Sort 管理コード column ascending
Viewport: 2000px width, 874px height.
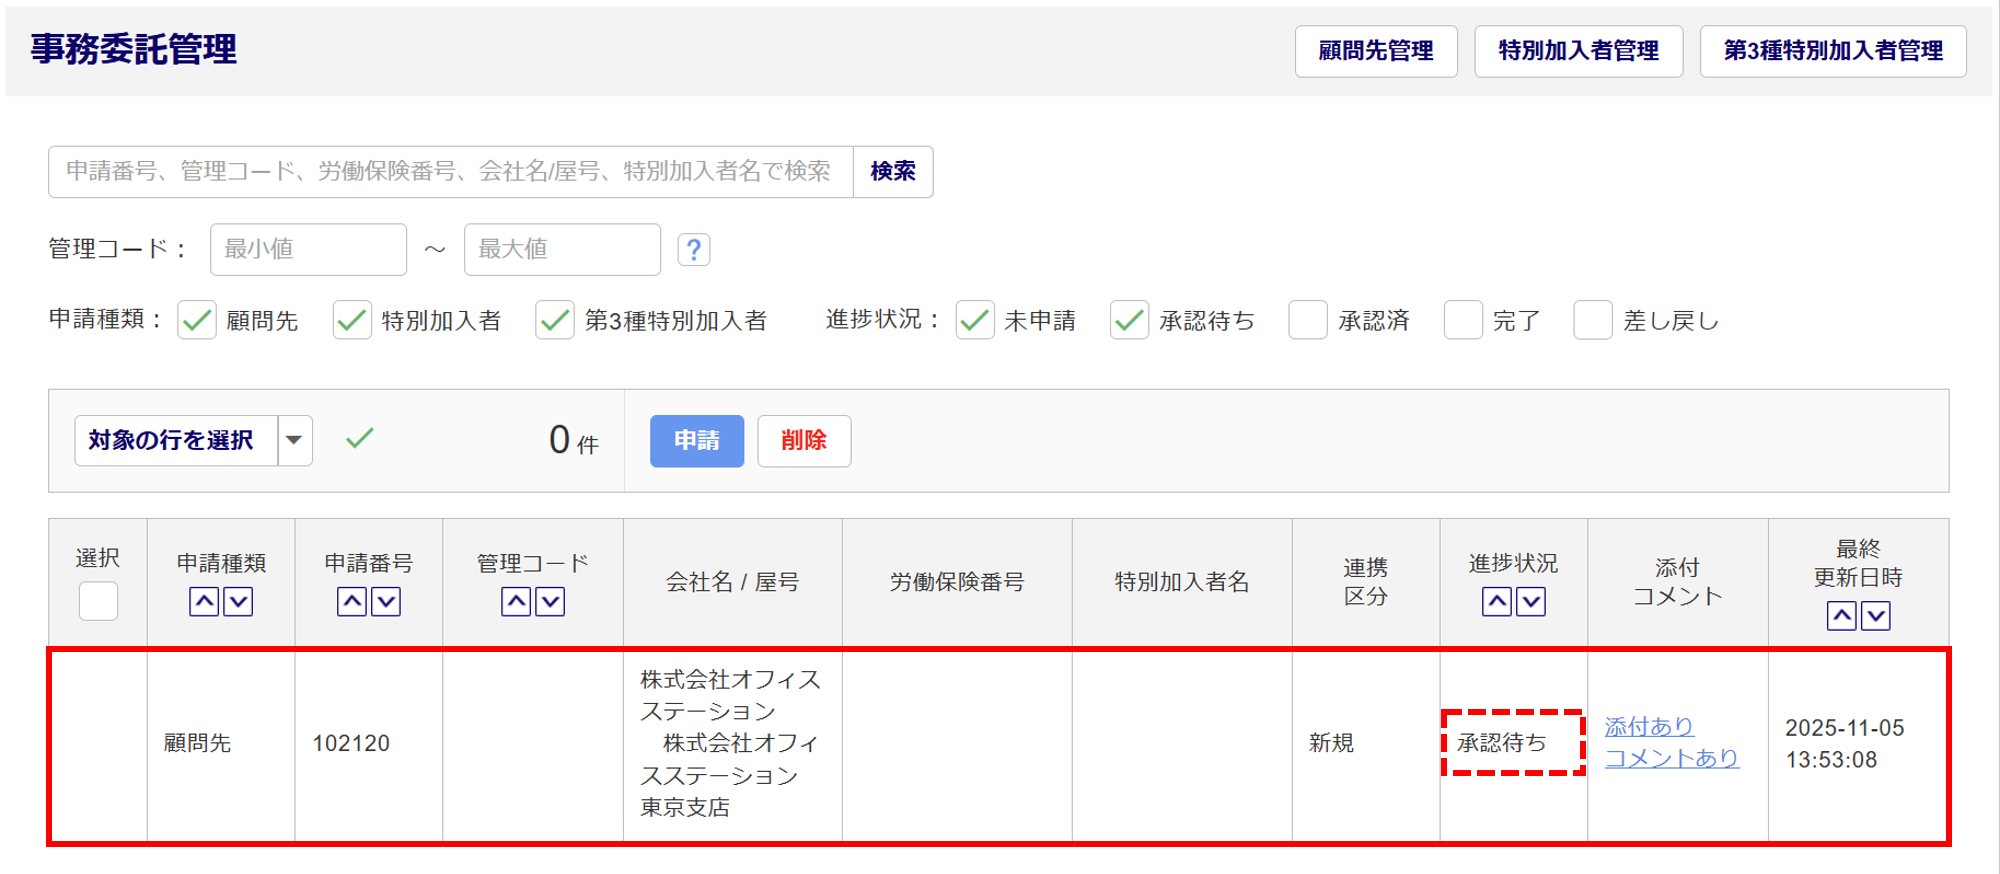point(516,602)
